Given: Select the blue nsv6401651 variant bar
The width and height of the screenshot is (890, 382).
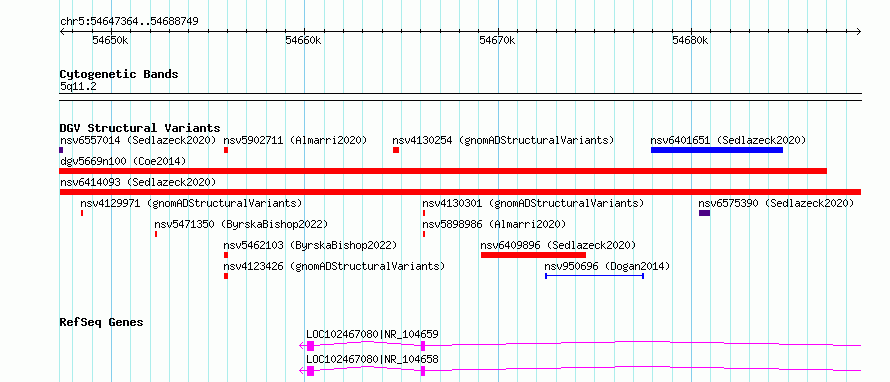Looking at the screenshot, I should coord(717,150).
